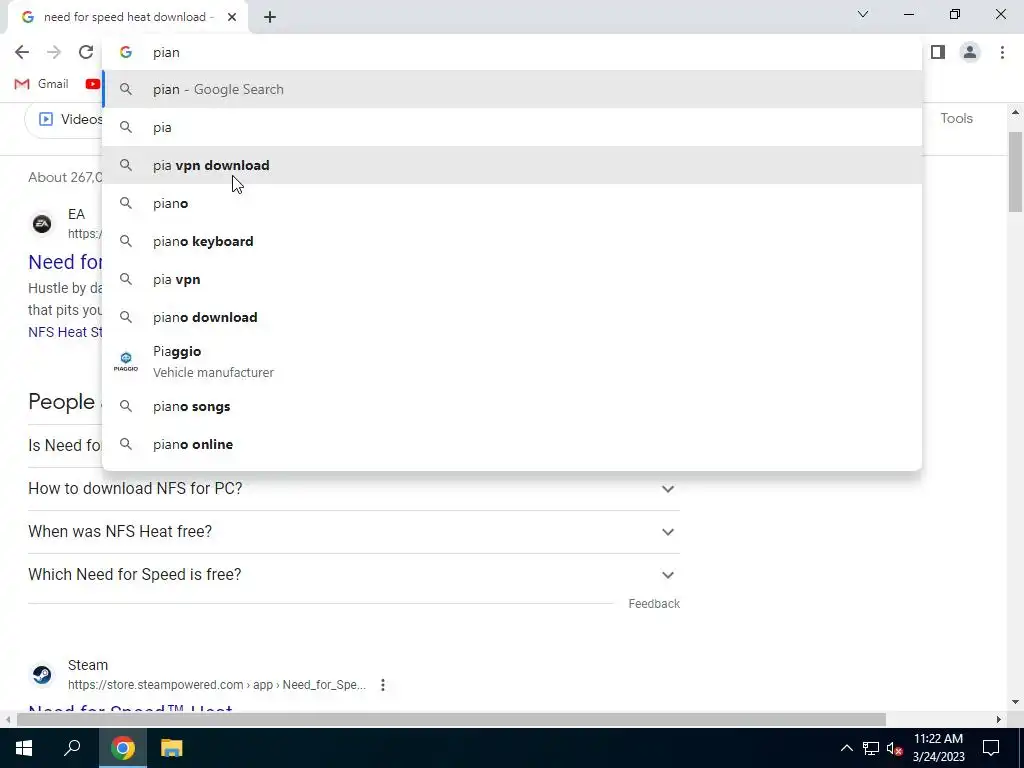Image resolution: width=1024 pixels, height=768 pixels.
Task: Open the Windows Start menu
Action: [24, 748]
